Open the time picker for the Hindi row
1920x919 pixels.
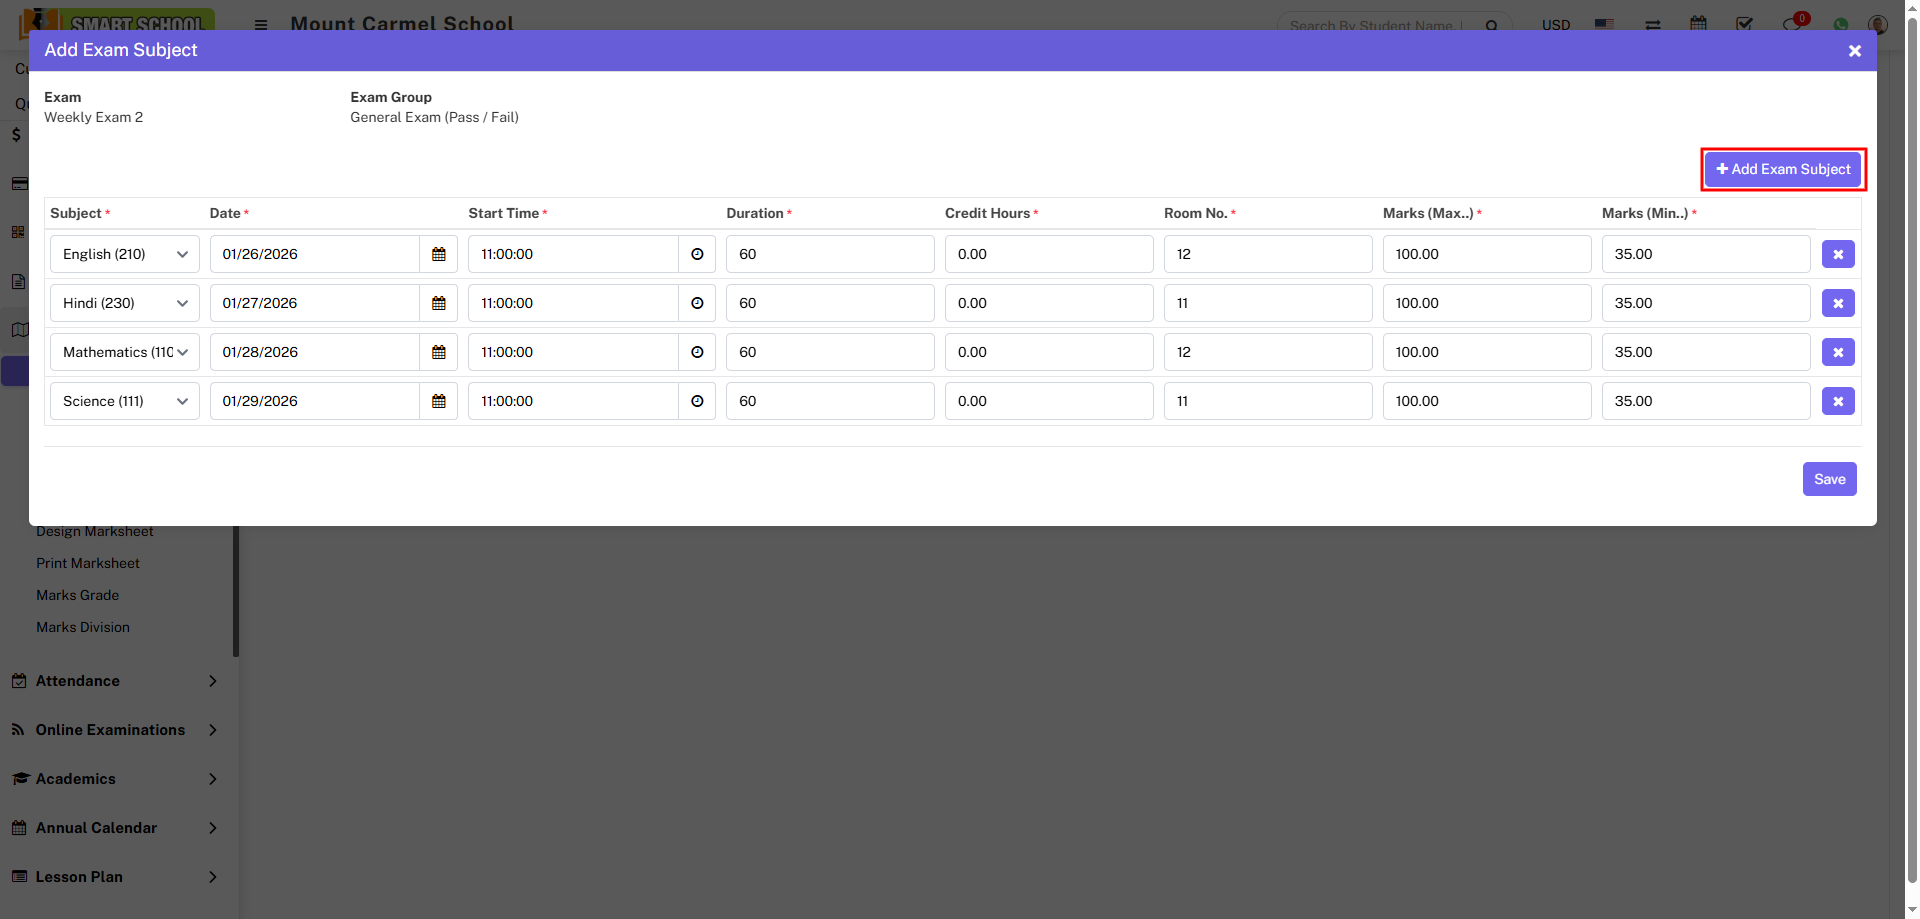pos(697,303)
